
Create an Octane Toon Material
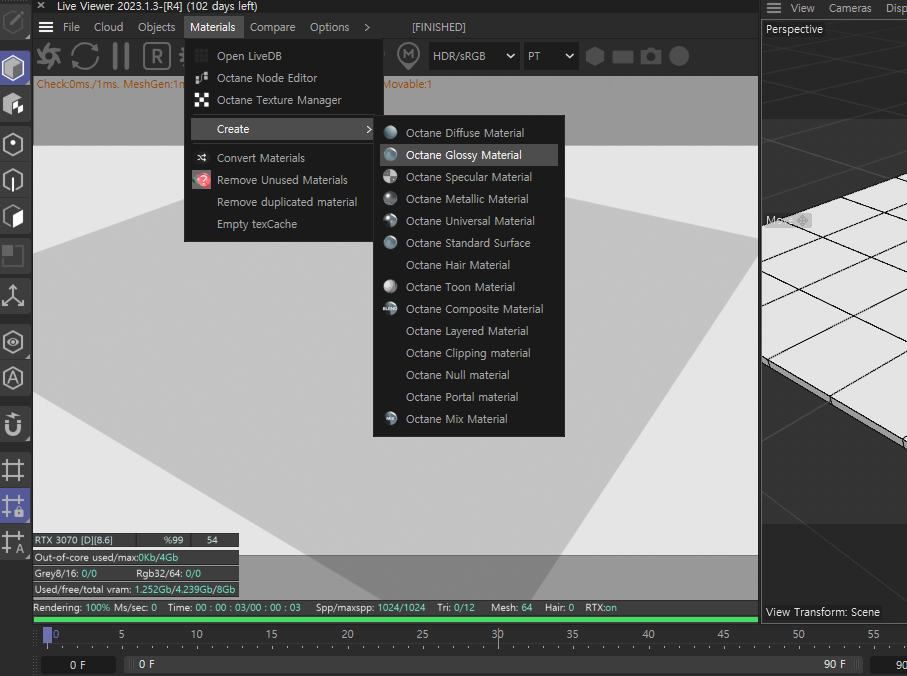pos(469,287)
